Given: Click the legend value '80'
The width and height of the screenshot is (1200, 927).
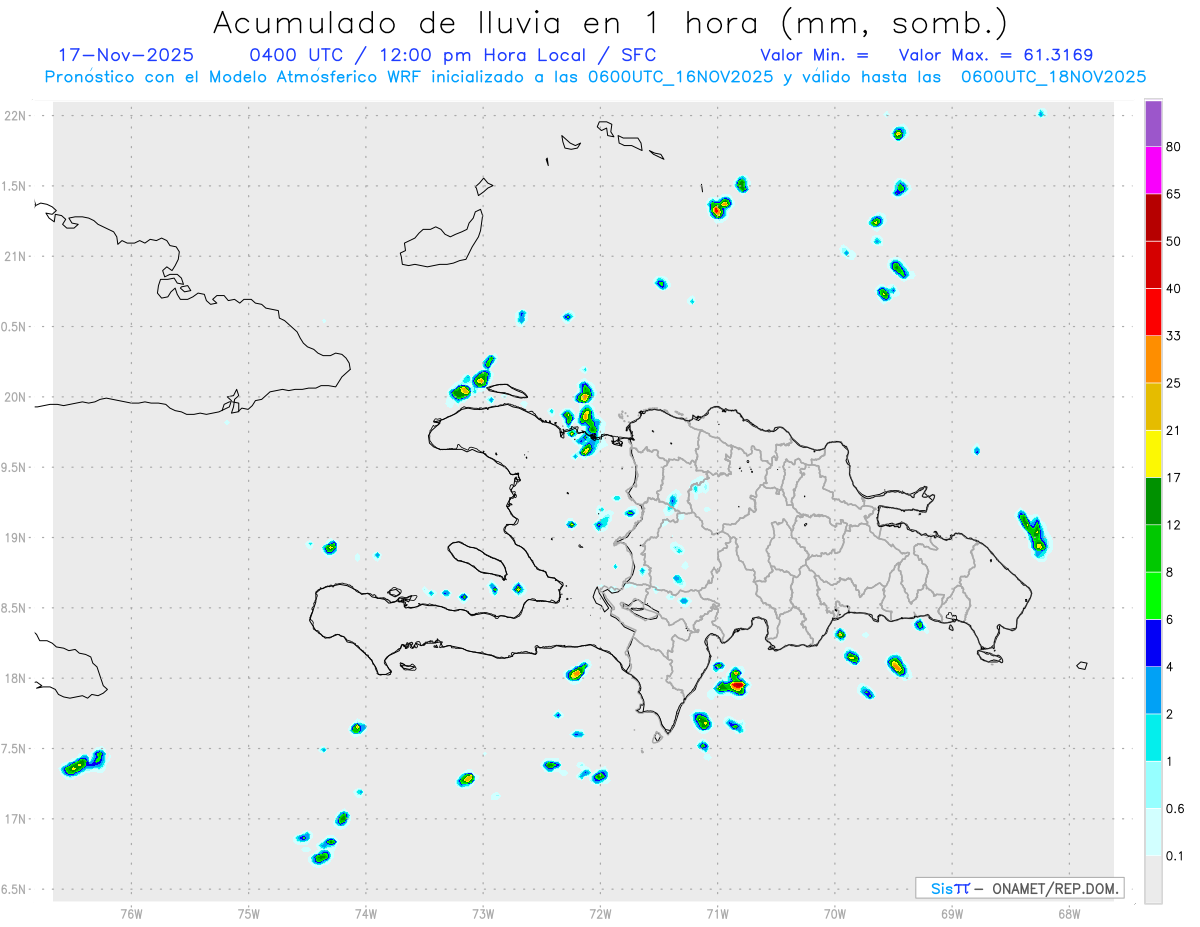Looking at the screenshot, I should click(x=1174, y=147).
